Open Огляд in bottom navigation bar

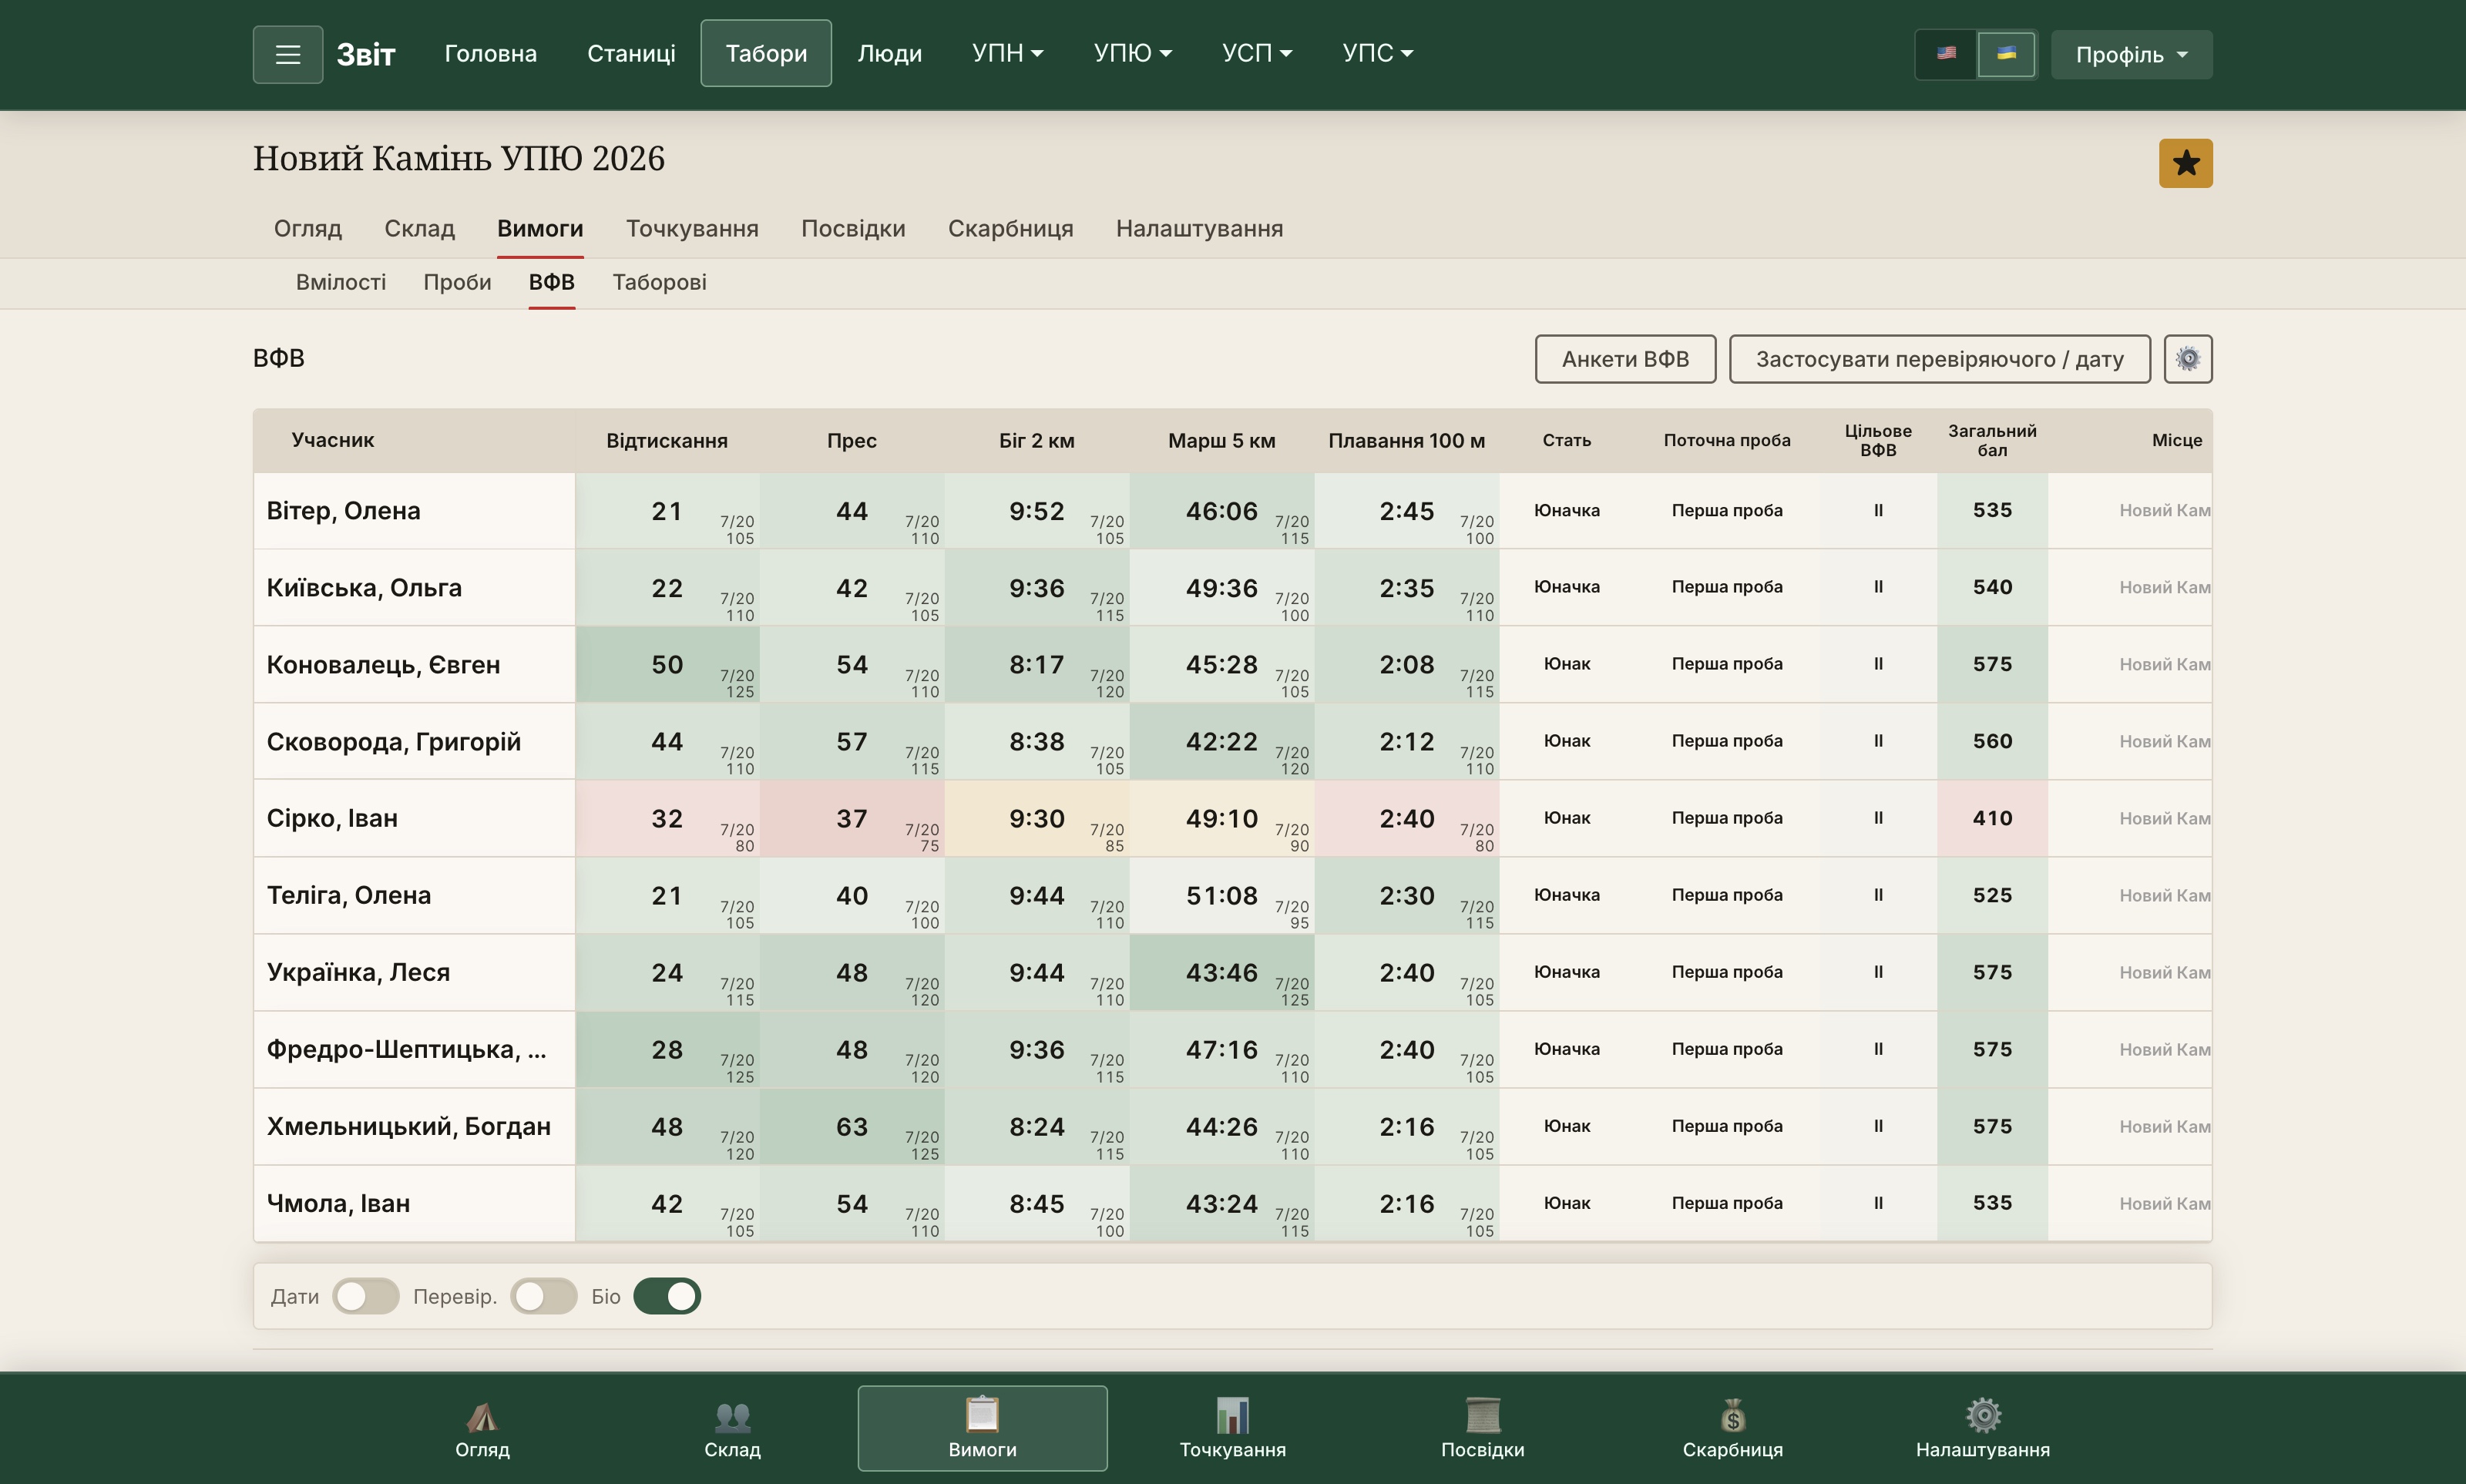pyautogui.click(x=482, y=1428)
